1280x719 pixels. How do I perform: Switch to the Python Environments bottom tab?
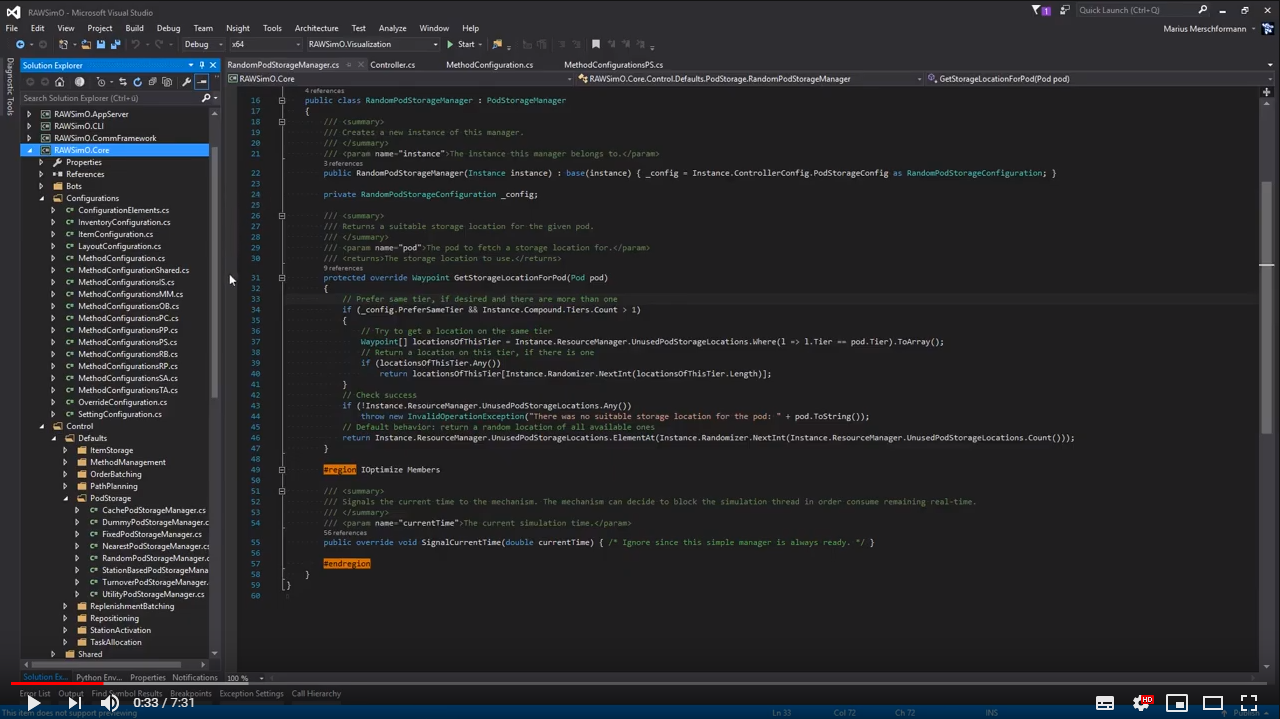click(98, 677)
